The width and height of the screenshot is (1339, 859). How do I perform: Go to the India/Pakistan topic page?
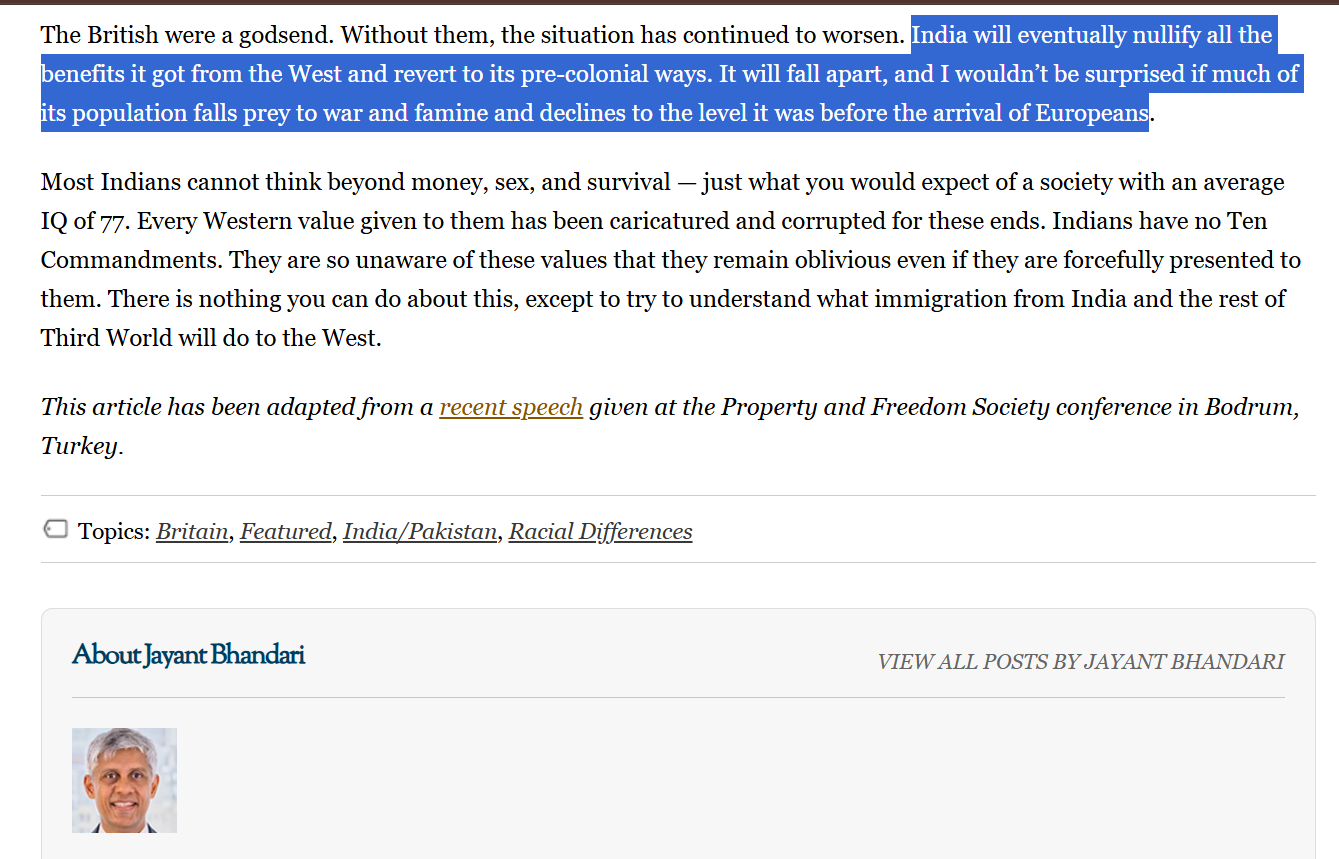click(x=419, y=531)
